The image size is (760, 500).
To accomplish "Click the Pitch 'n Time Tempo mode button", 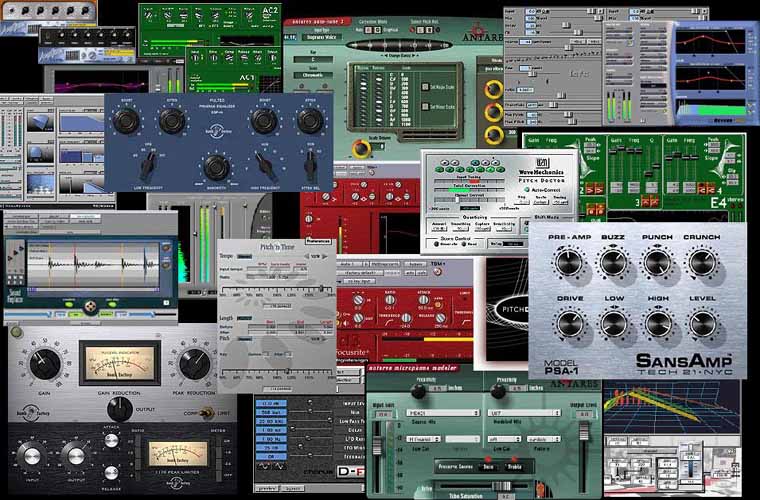I will (245, 256).
